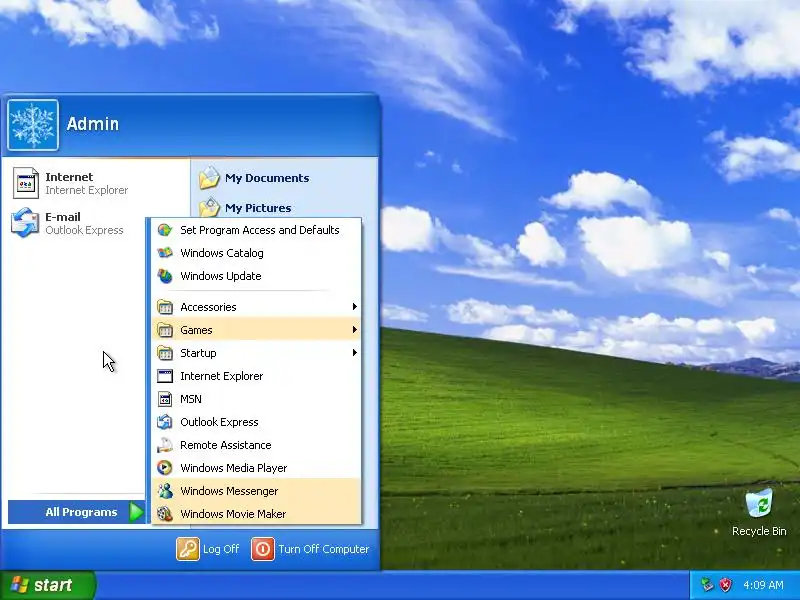The height and width of the screenshot is (600, 800).
Task: Click the Internet Explorer icon in All Programs
Action: pos(164,376)
